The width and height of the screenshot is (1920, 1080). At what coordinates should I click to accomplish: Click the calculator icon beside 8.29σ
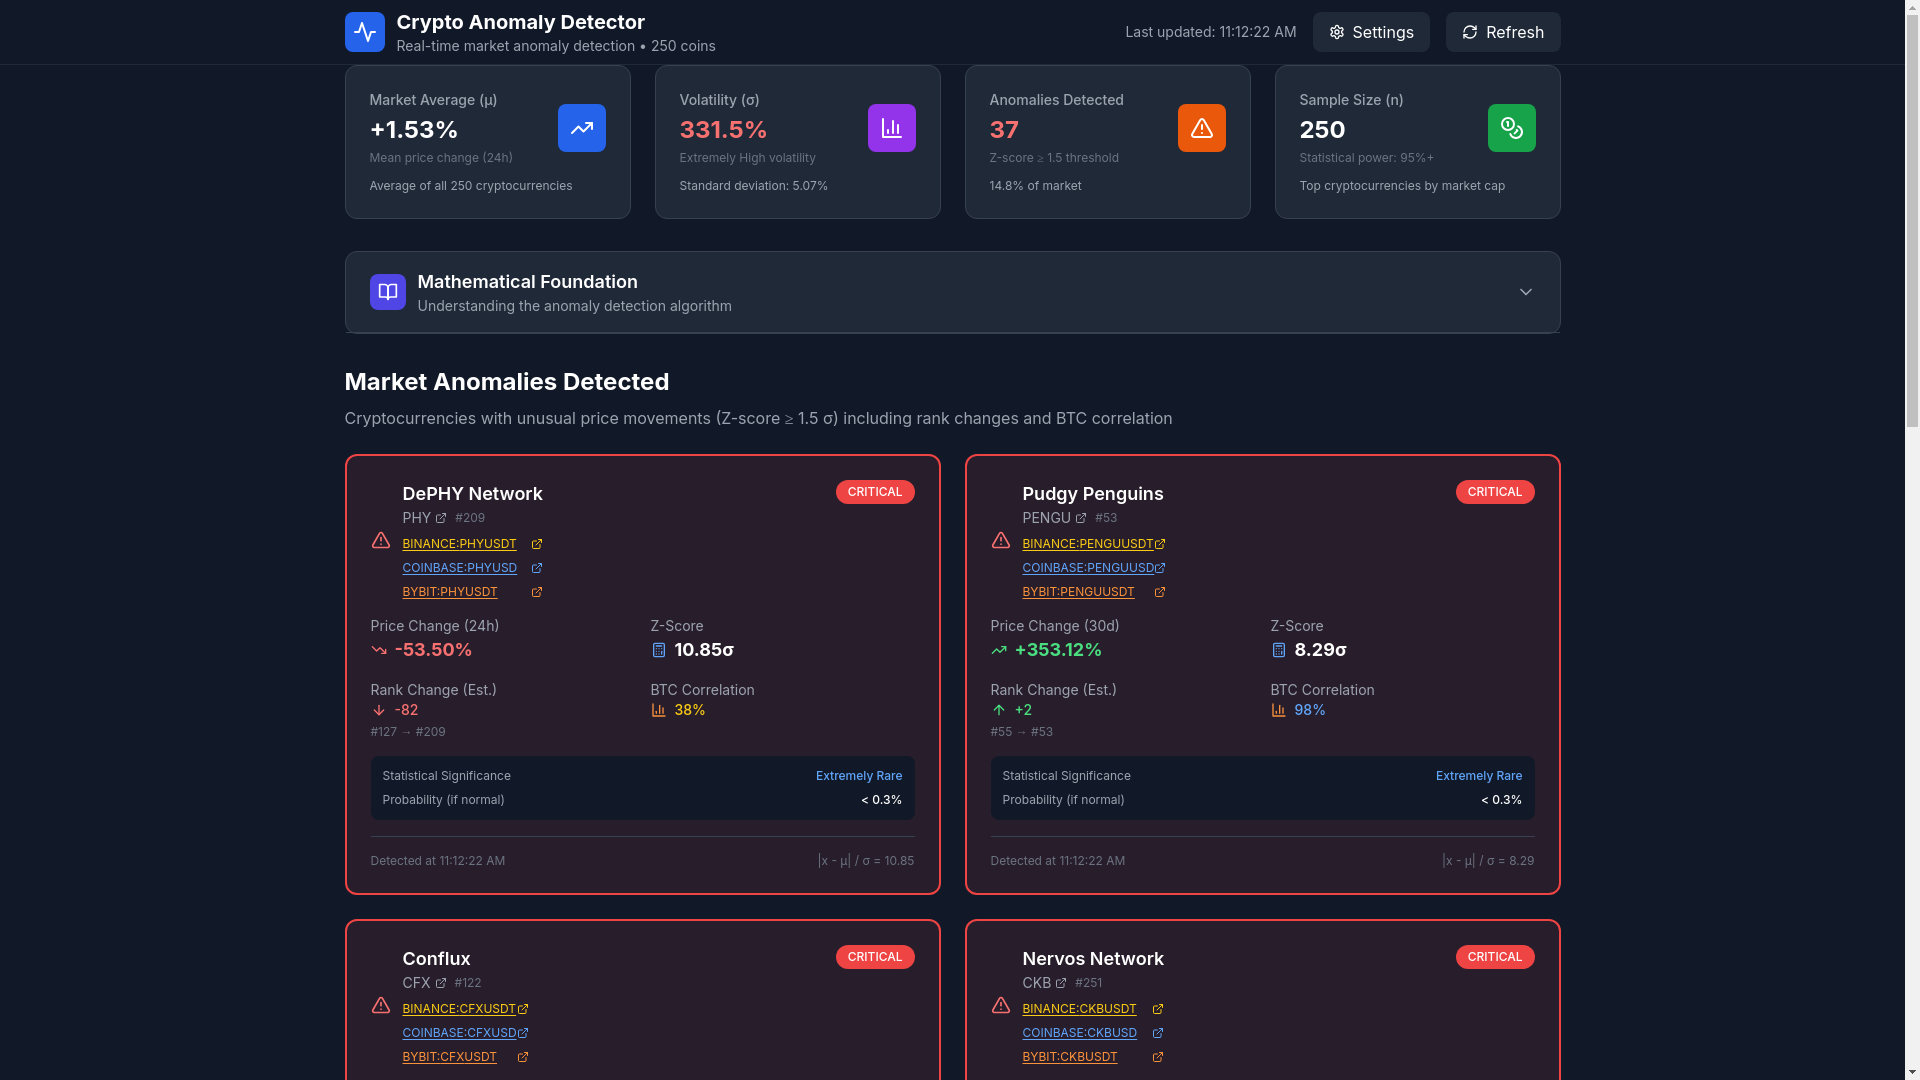1278,650
